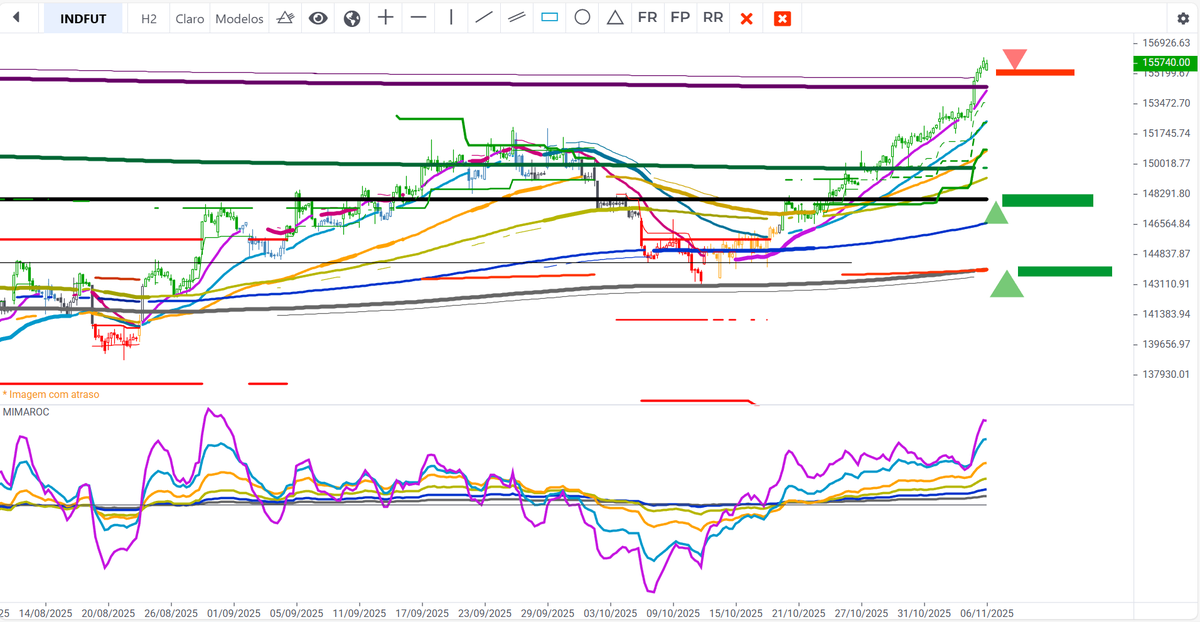Click price axis value 148291.80
This screenshot has width=1200, height=622.
click(x=1166, y=193)
